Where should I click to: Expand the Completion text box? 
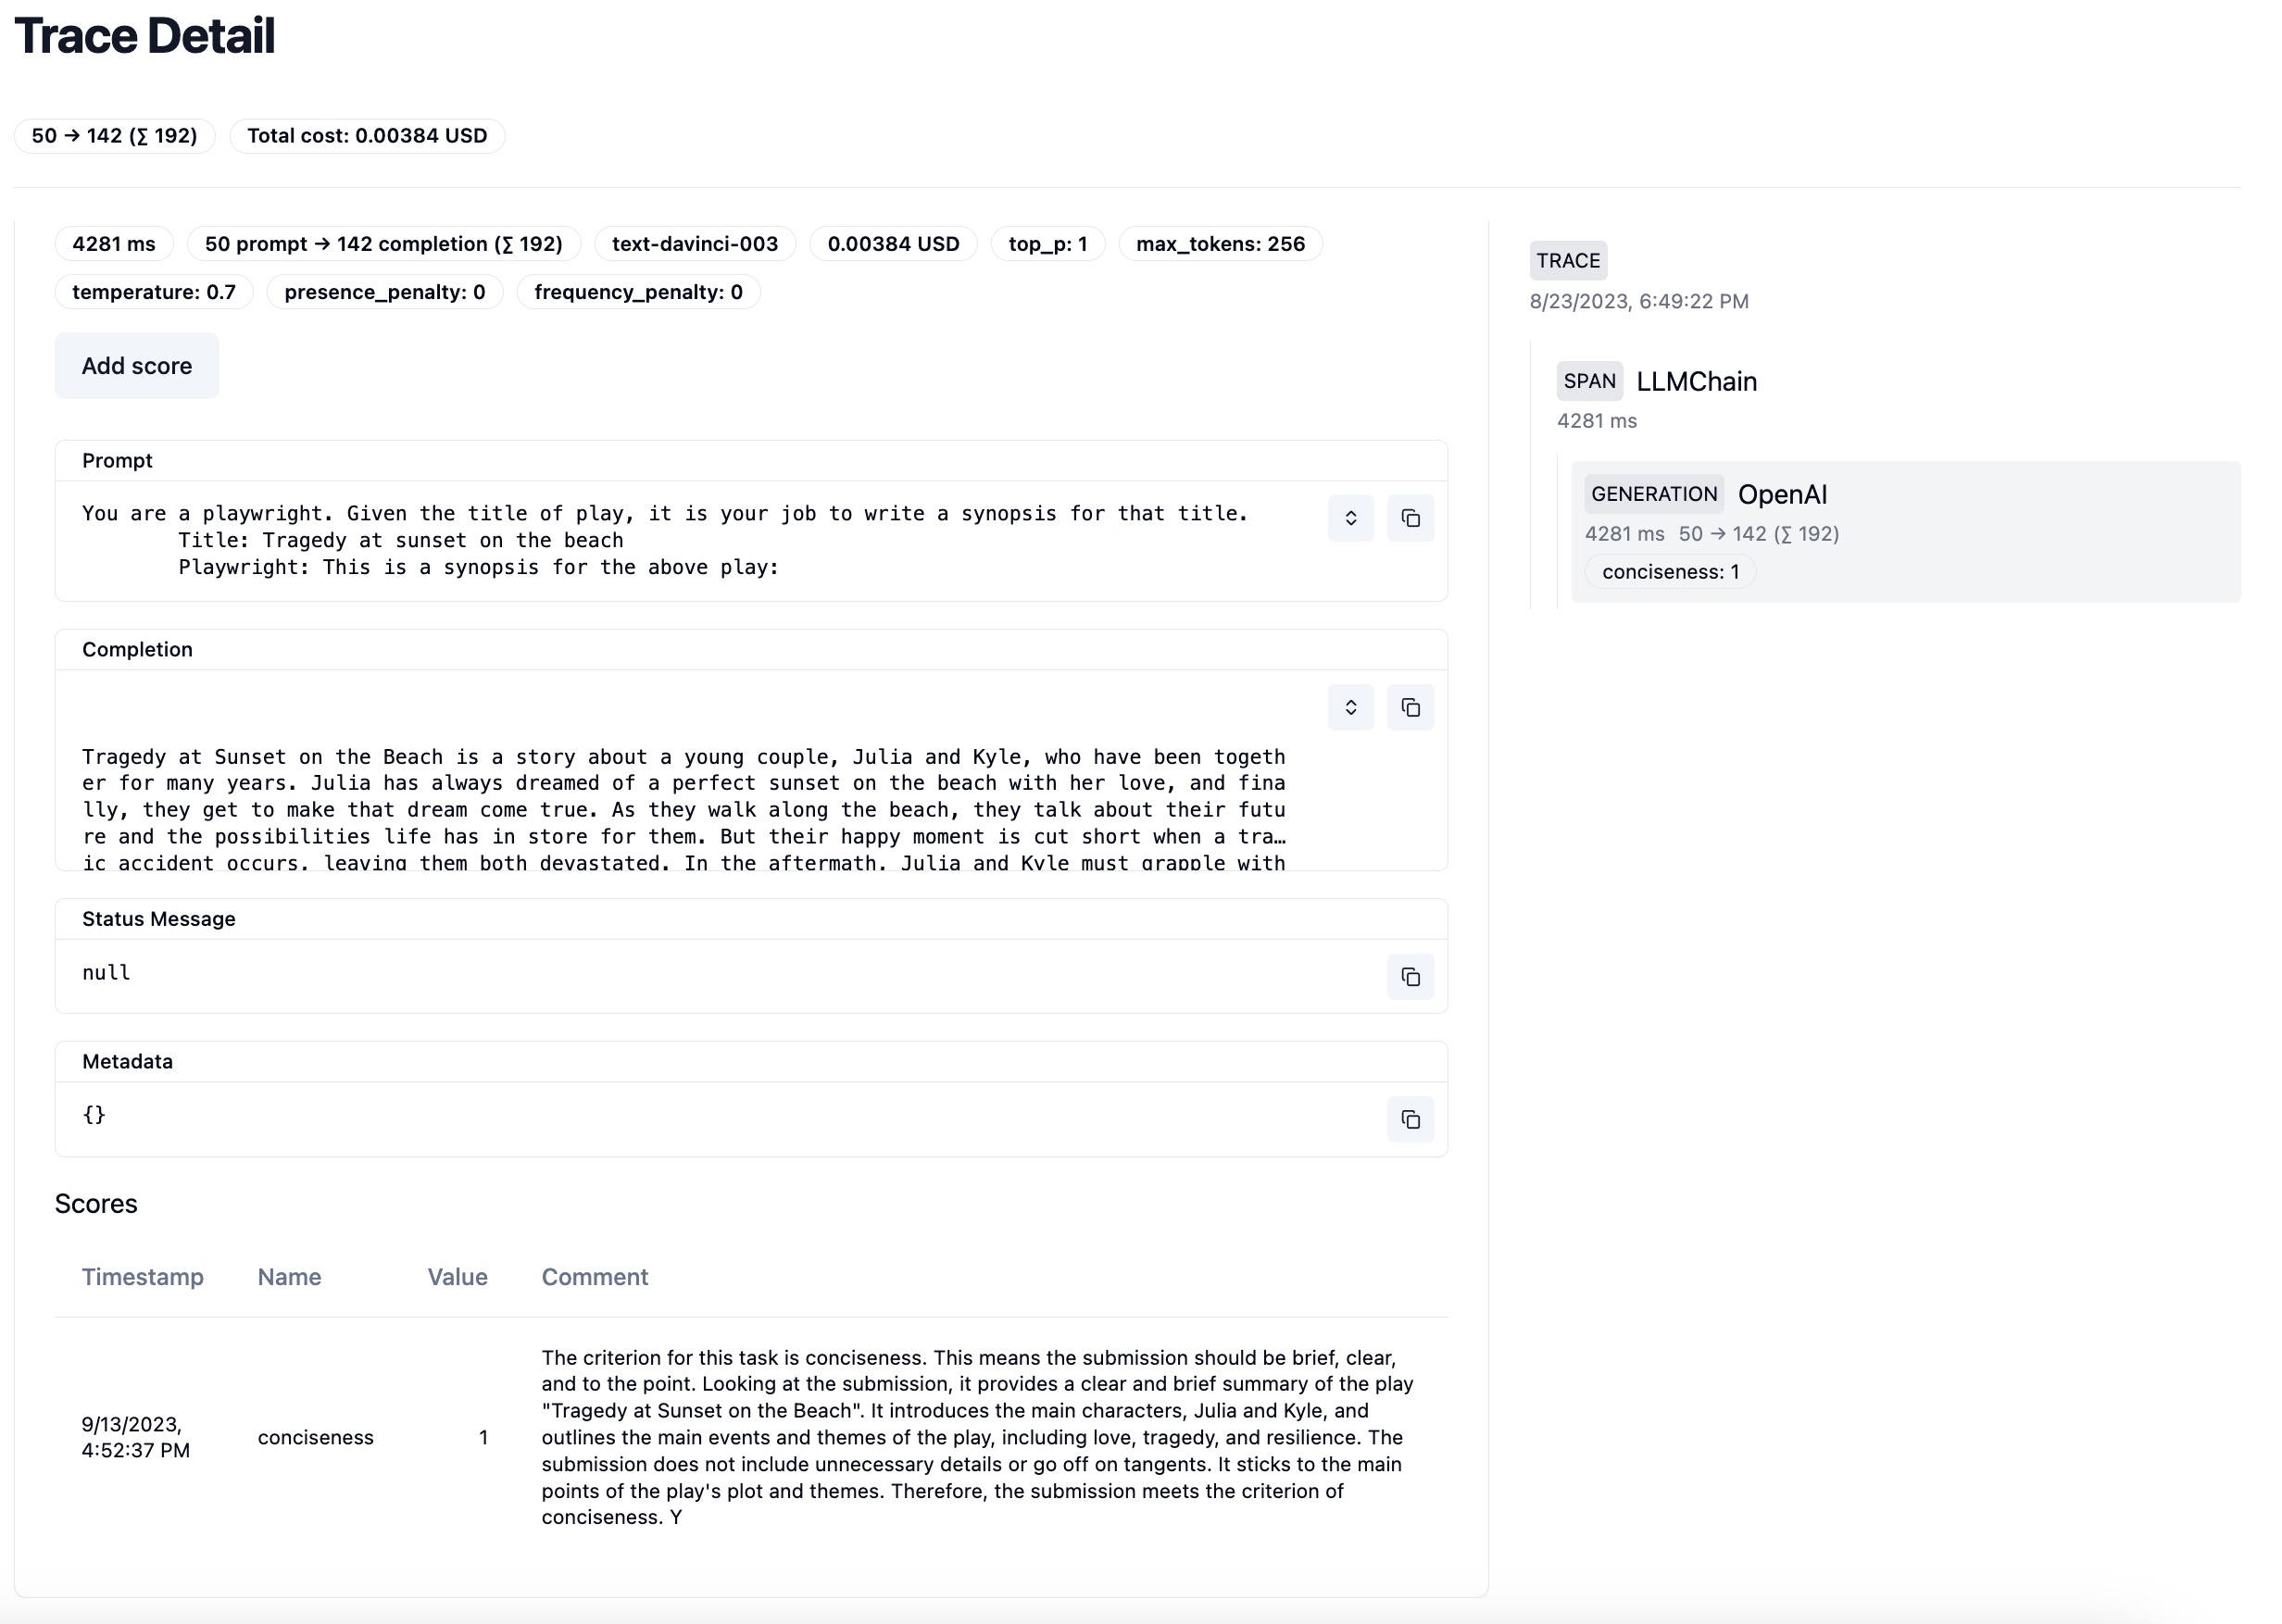pos(1350,707)
